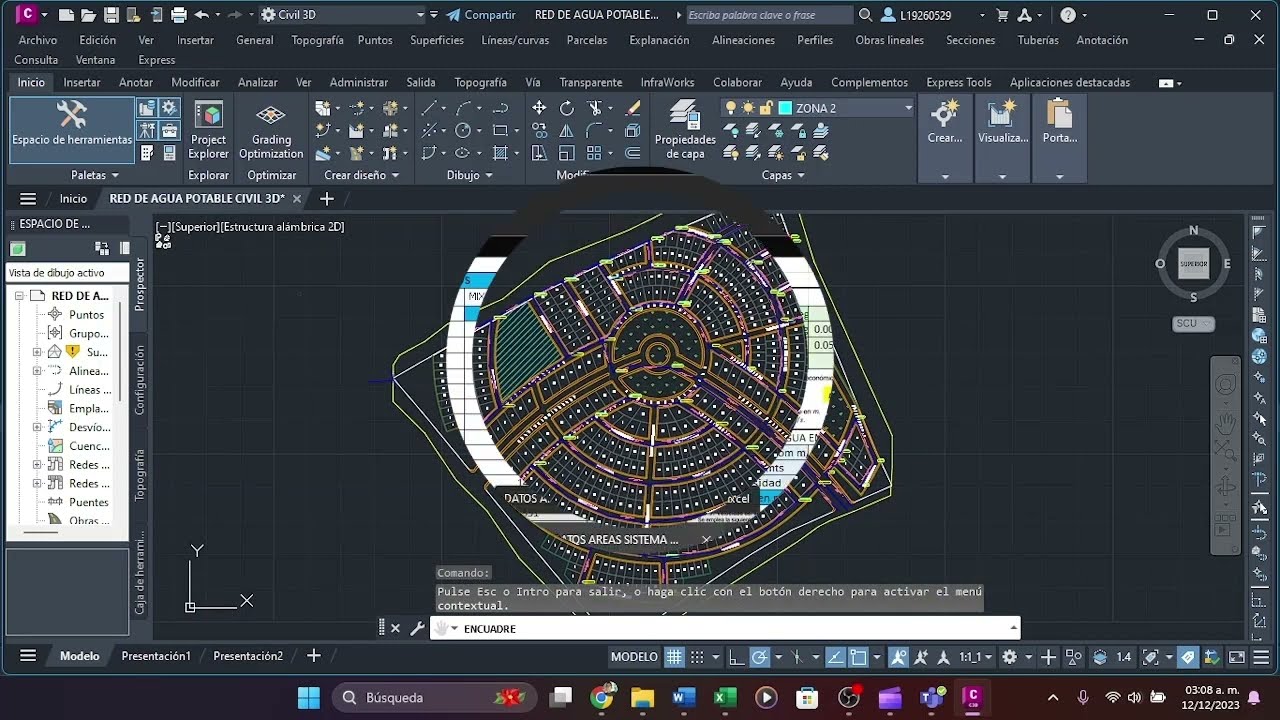Click the keyword search box in title bar
1280x720 pixels.
[769, 15]
